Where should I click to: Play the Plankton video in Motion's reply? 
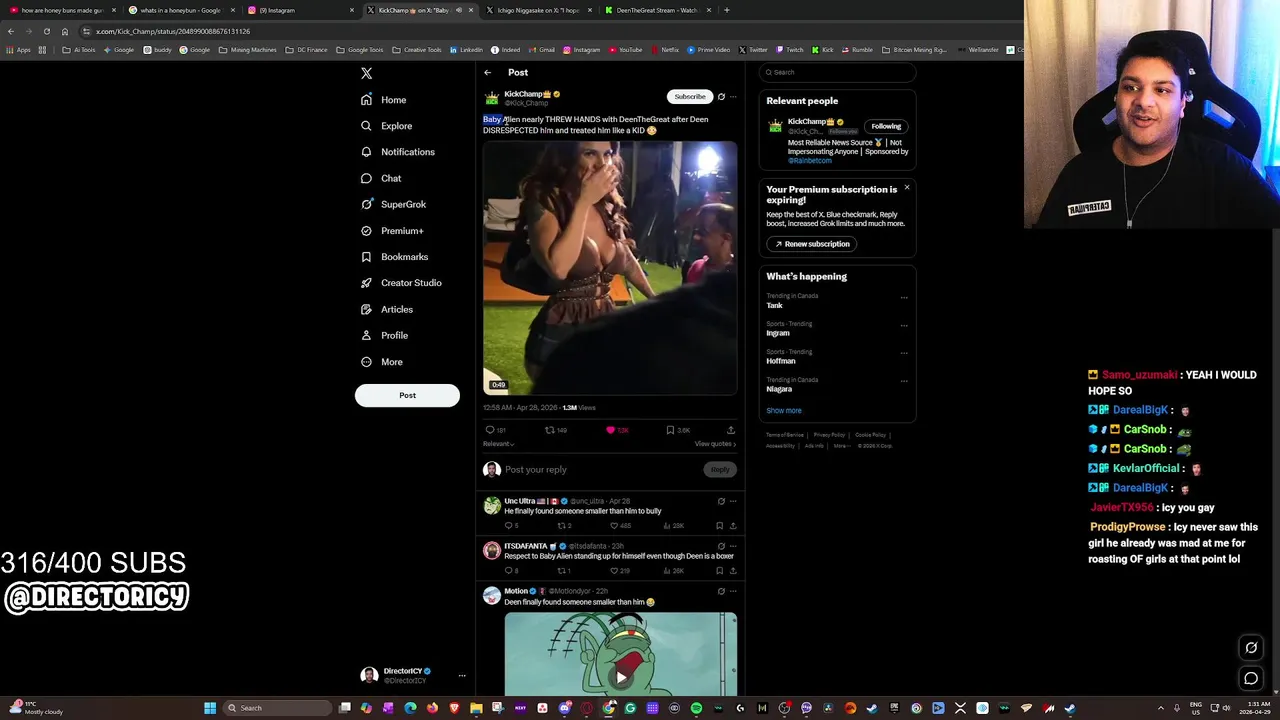pos(621,677)
